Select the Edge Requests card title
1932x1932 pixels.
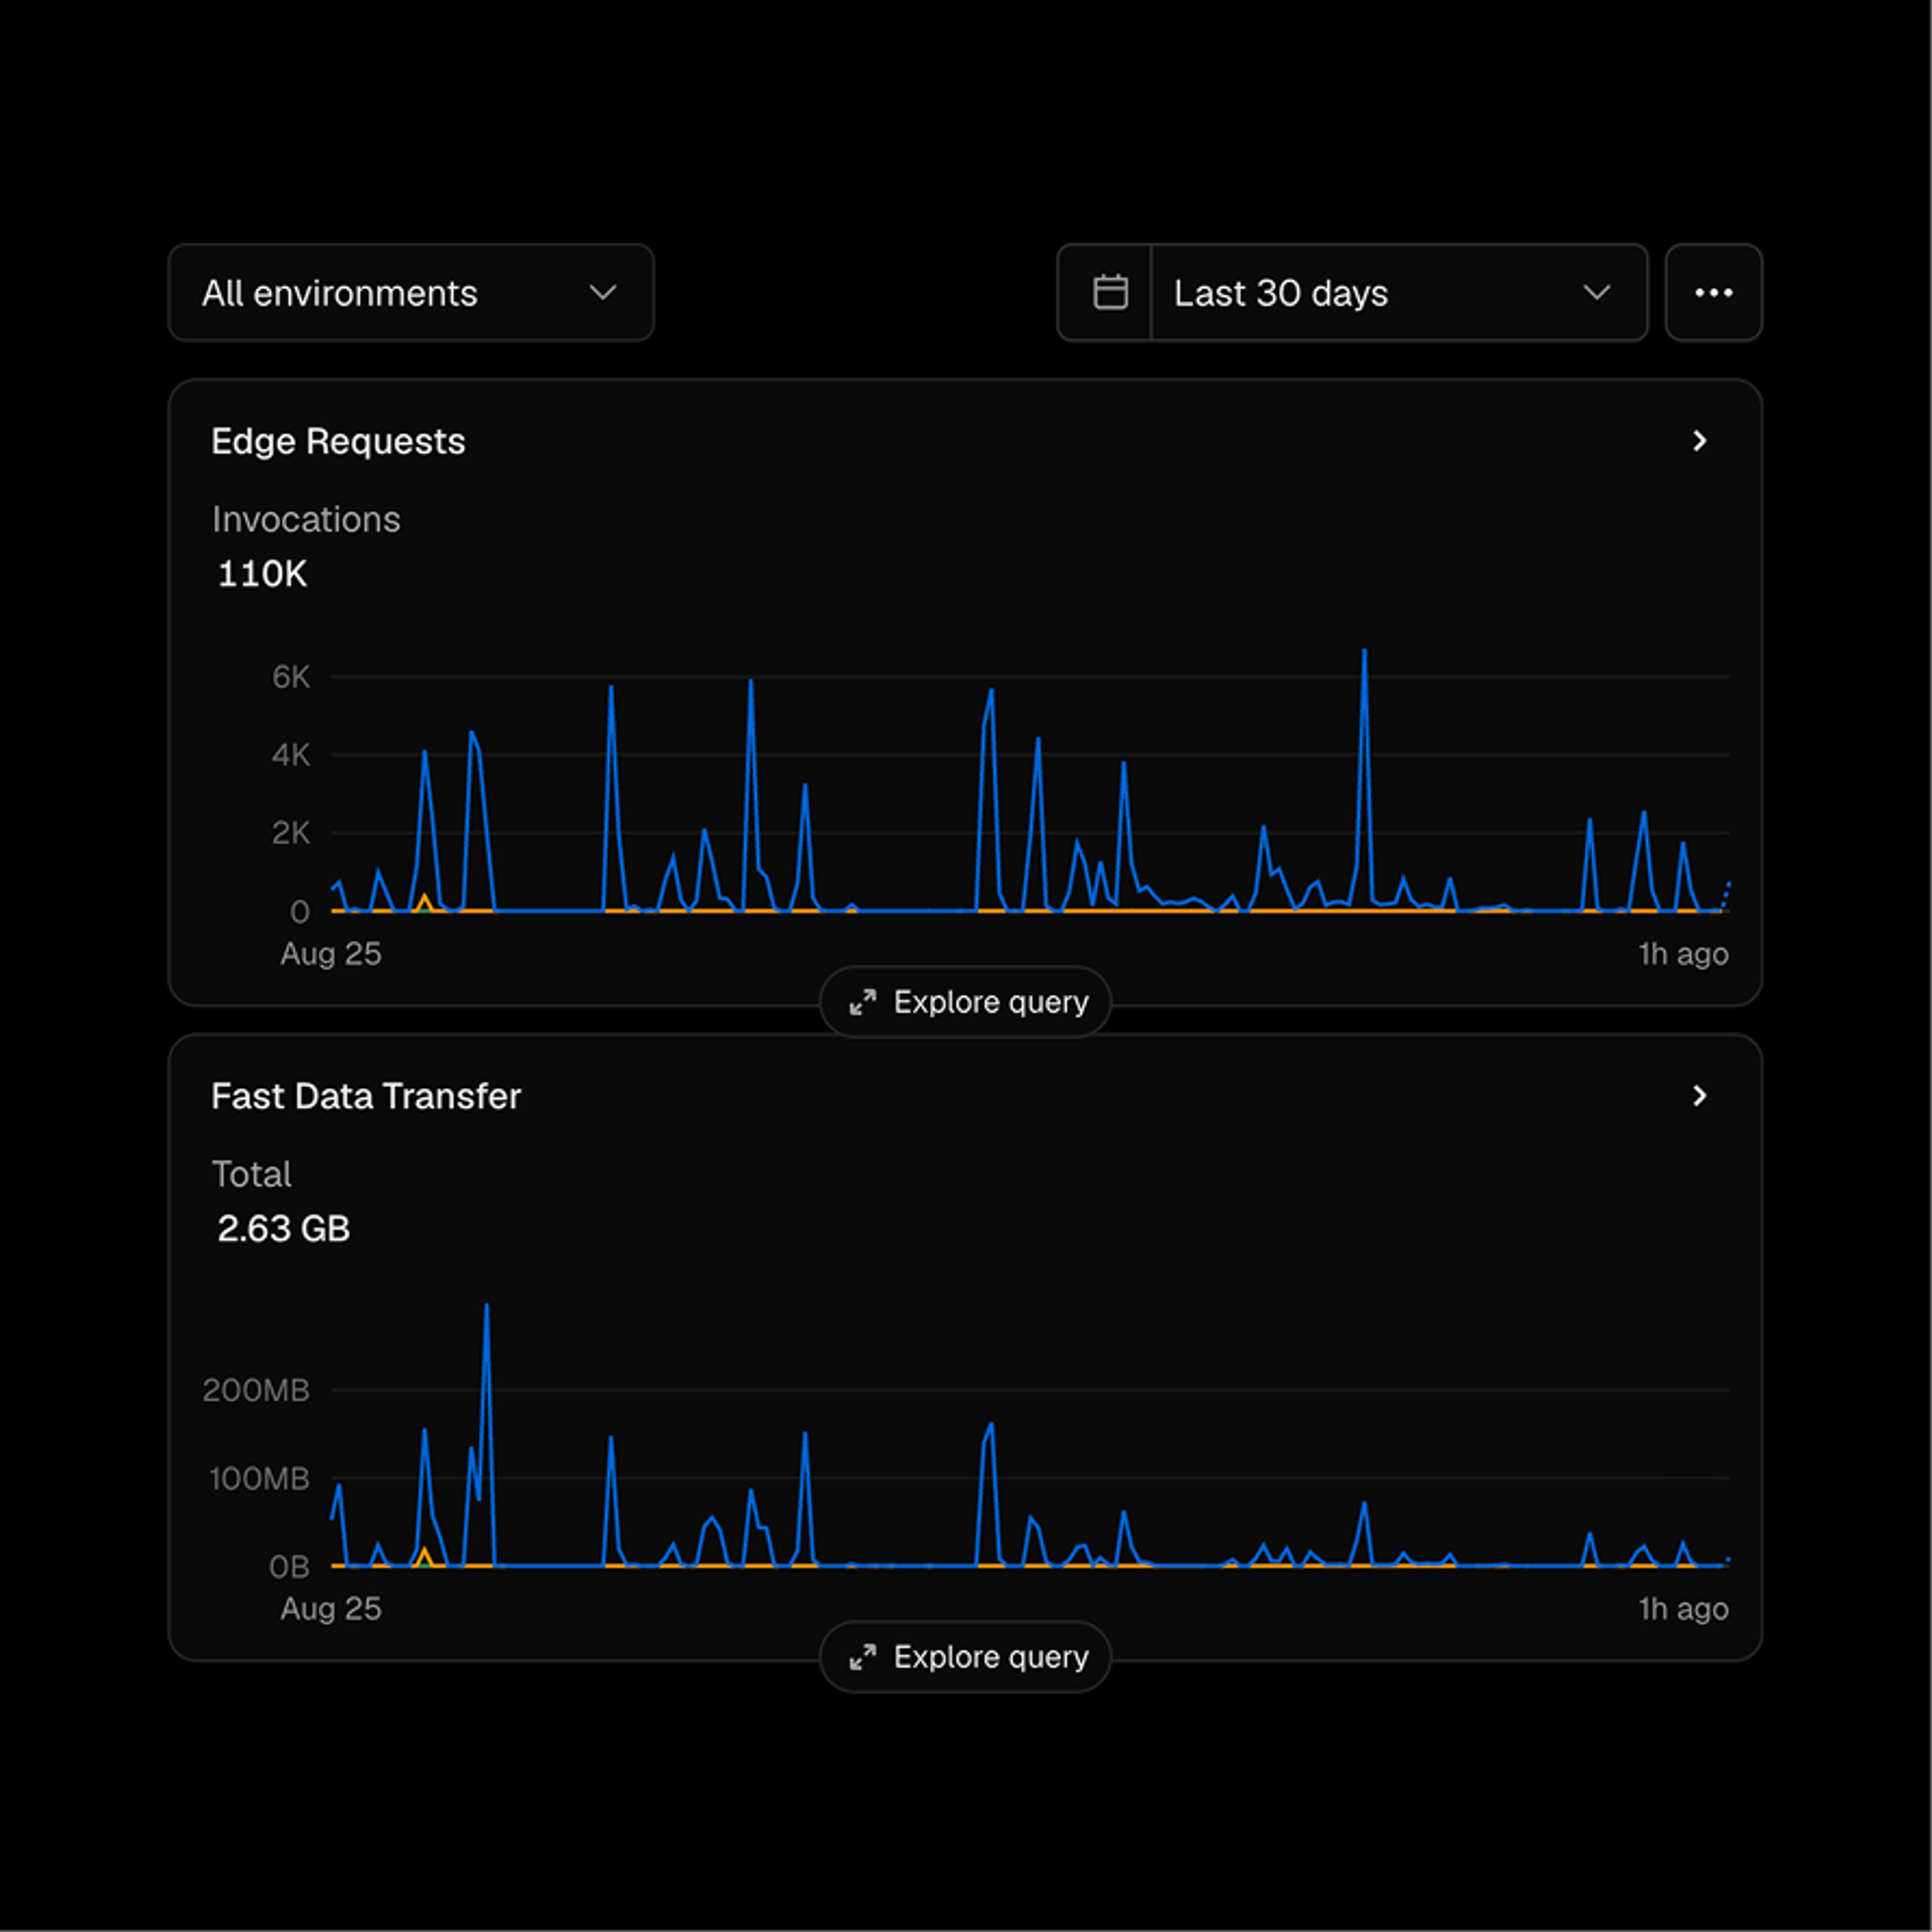(338, 441)
